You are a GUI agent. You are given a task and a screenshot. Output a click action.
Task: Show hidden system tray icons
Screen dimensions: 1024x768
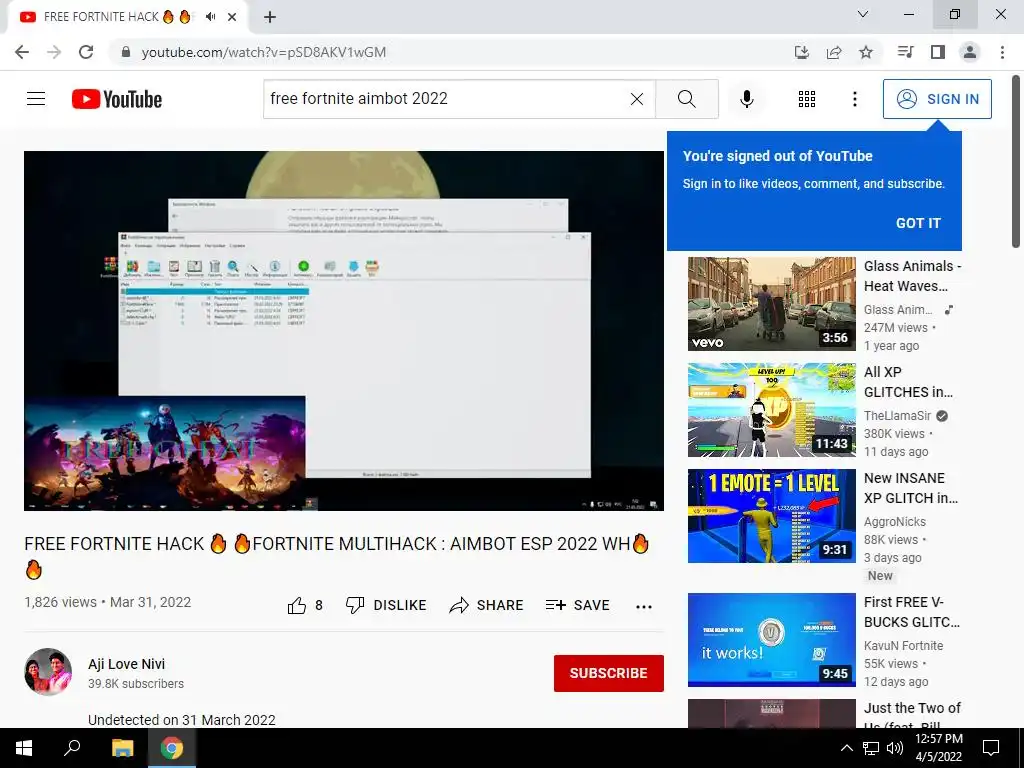[846, 748]
